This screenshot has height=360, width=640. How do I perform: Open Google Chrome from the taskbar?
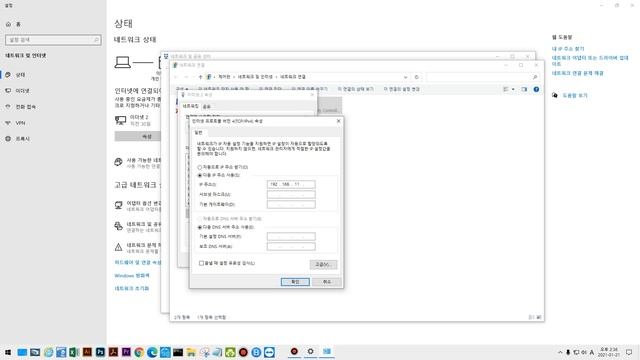139,352
